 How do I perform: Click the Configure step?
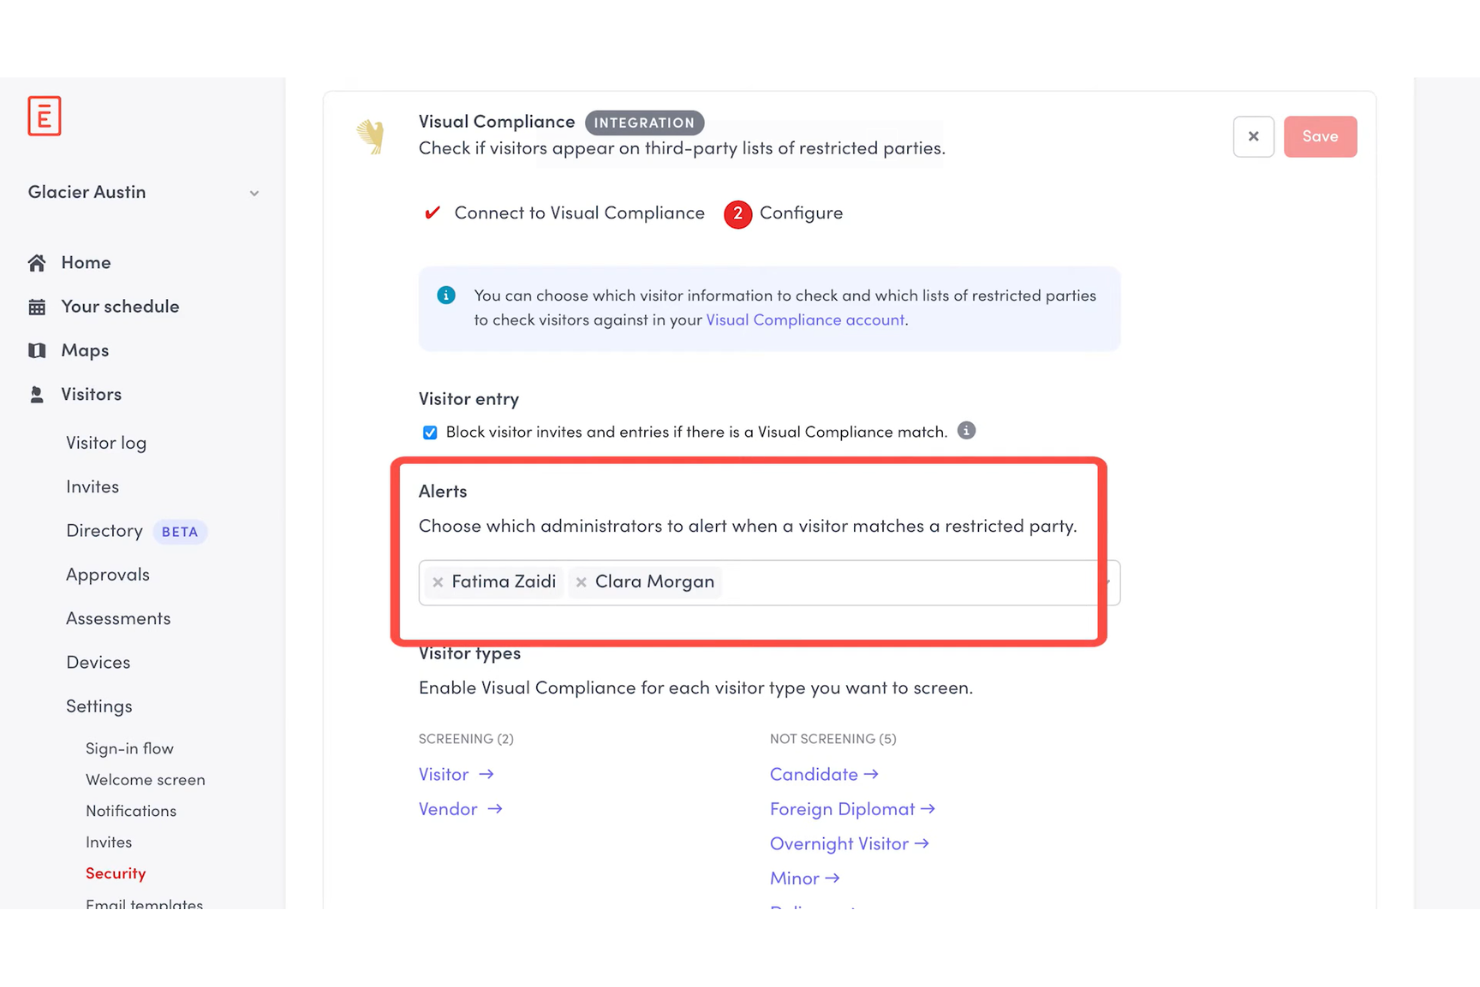coord(801,213)
